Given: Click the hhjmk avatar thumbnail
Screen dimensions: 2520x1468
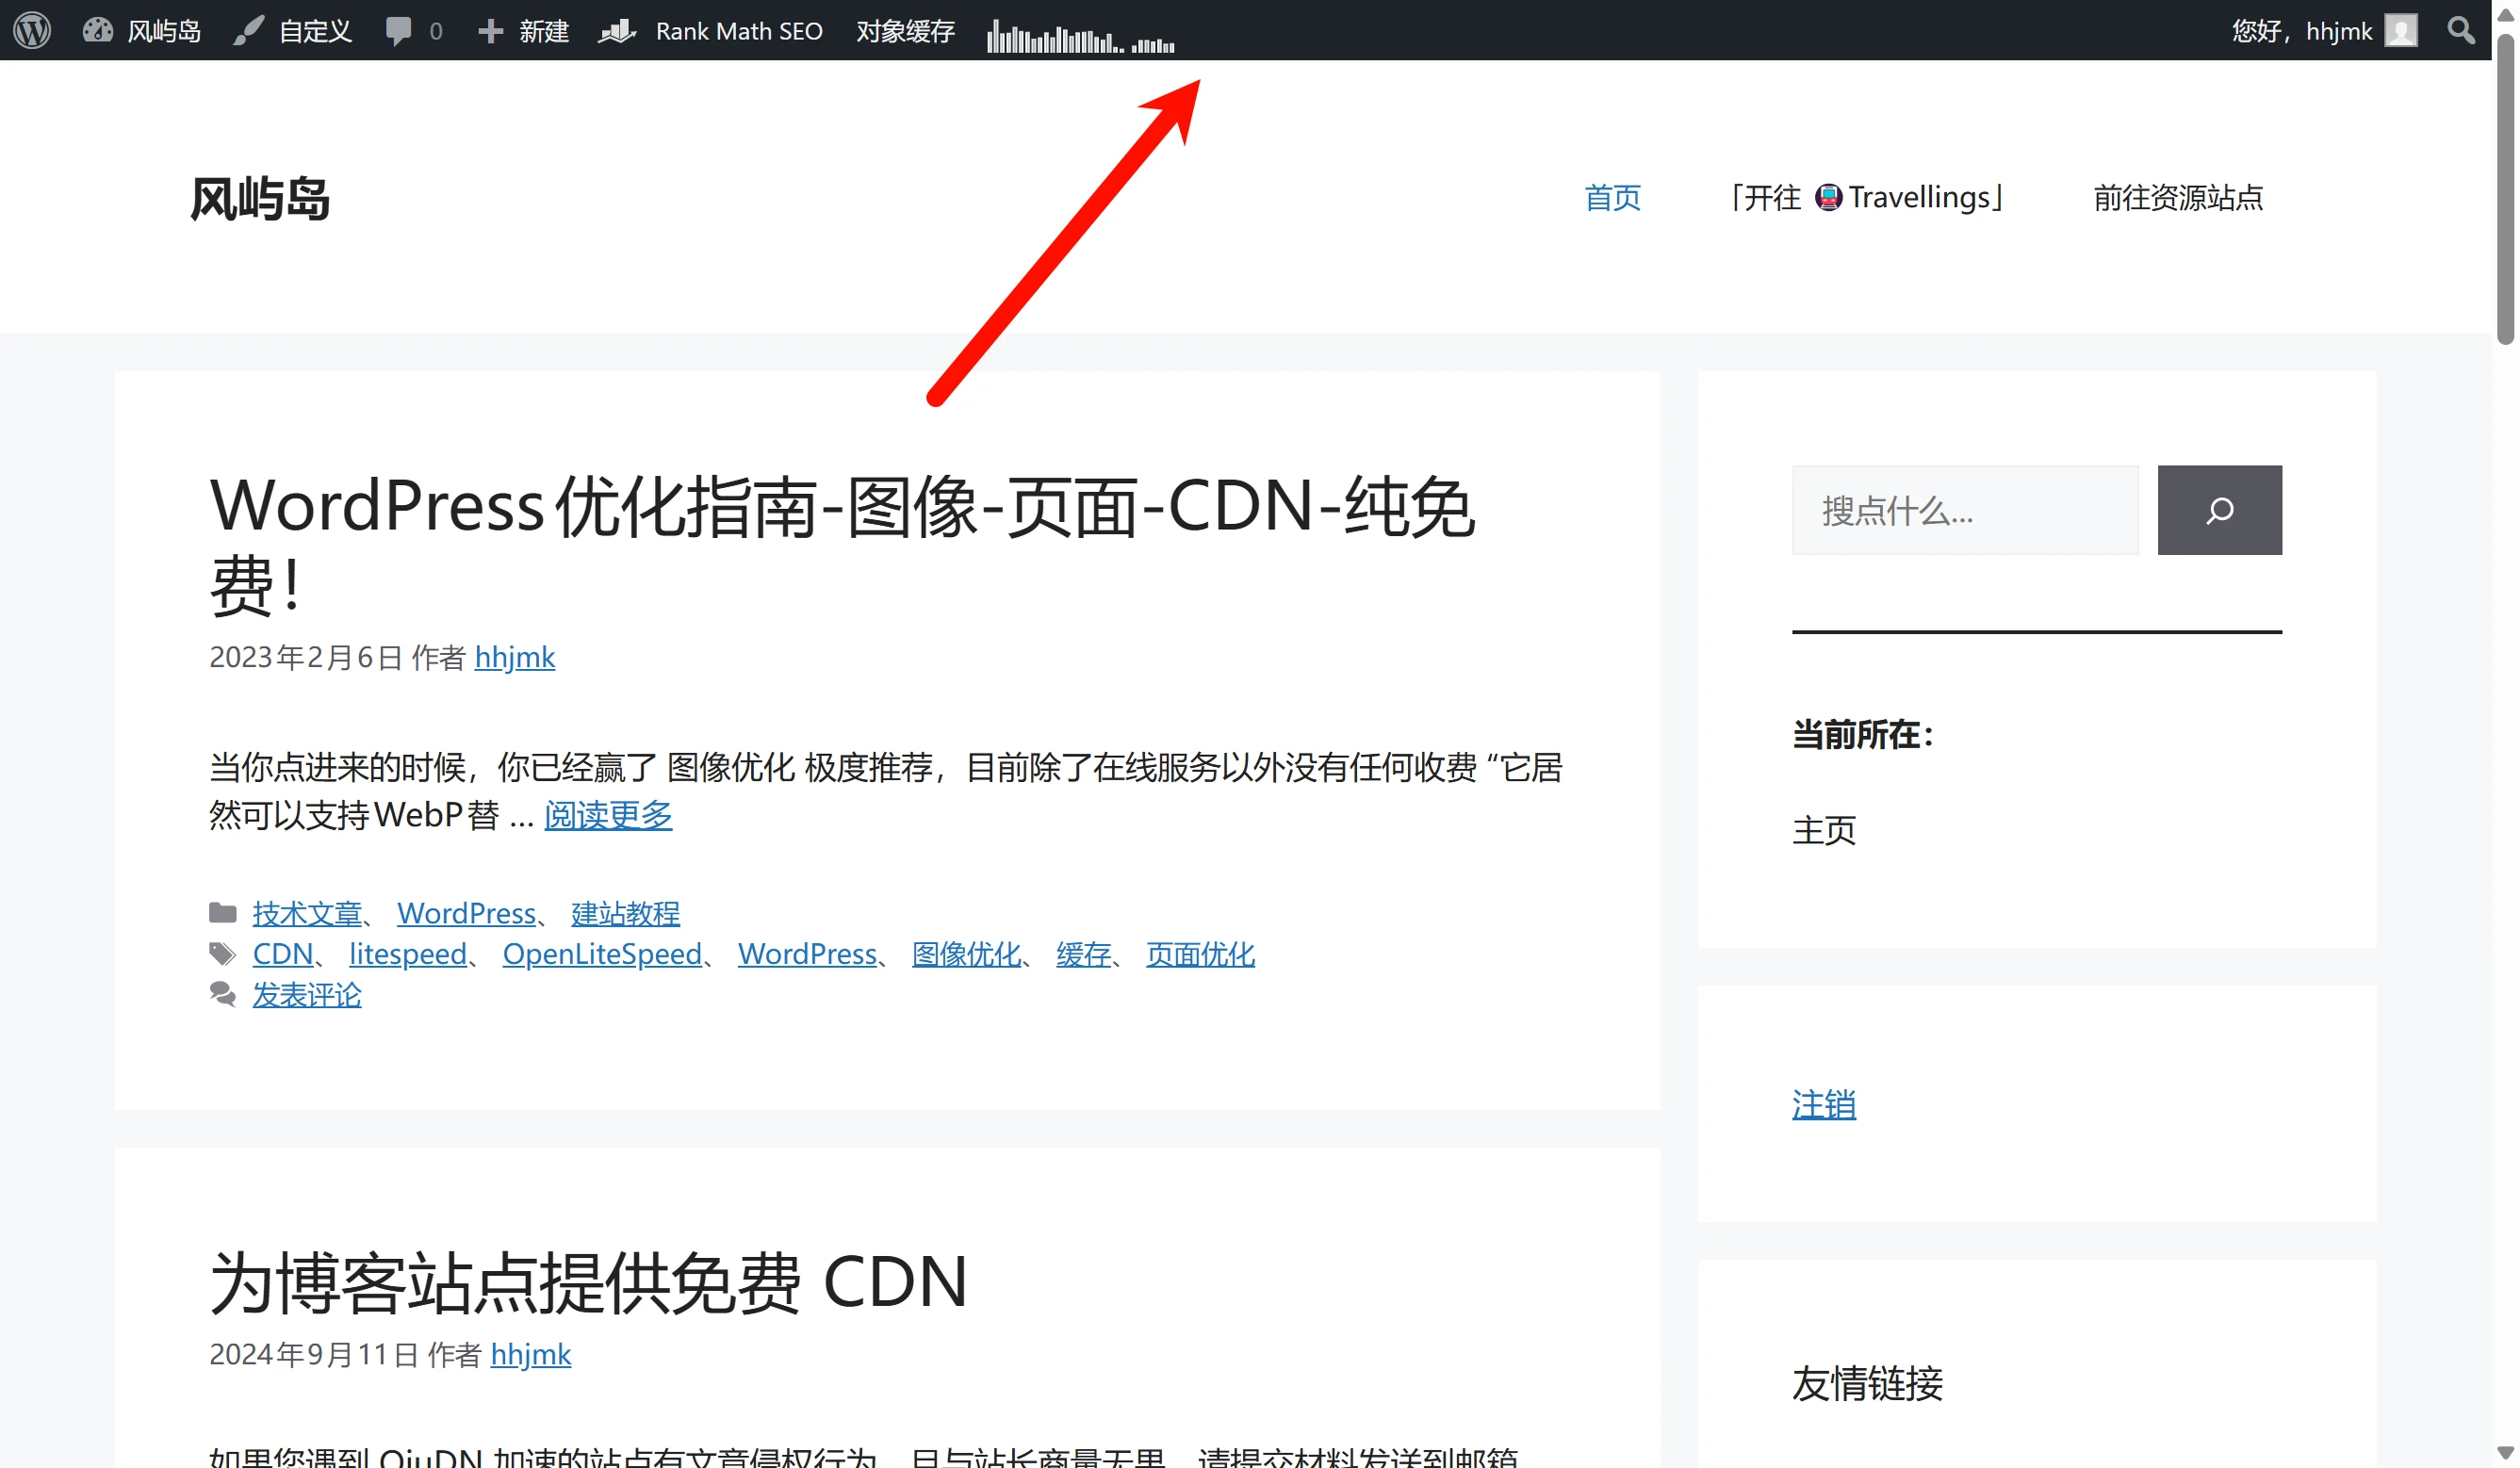Looking at the screenshot, I should [2401, 30].
